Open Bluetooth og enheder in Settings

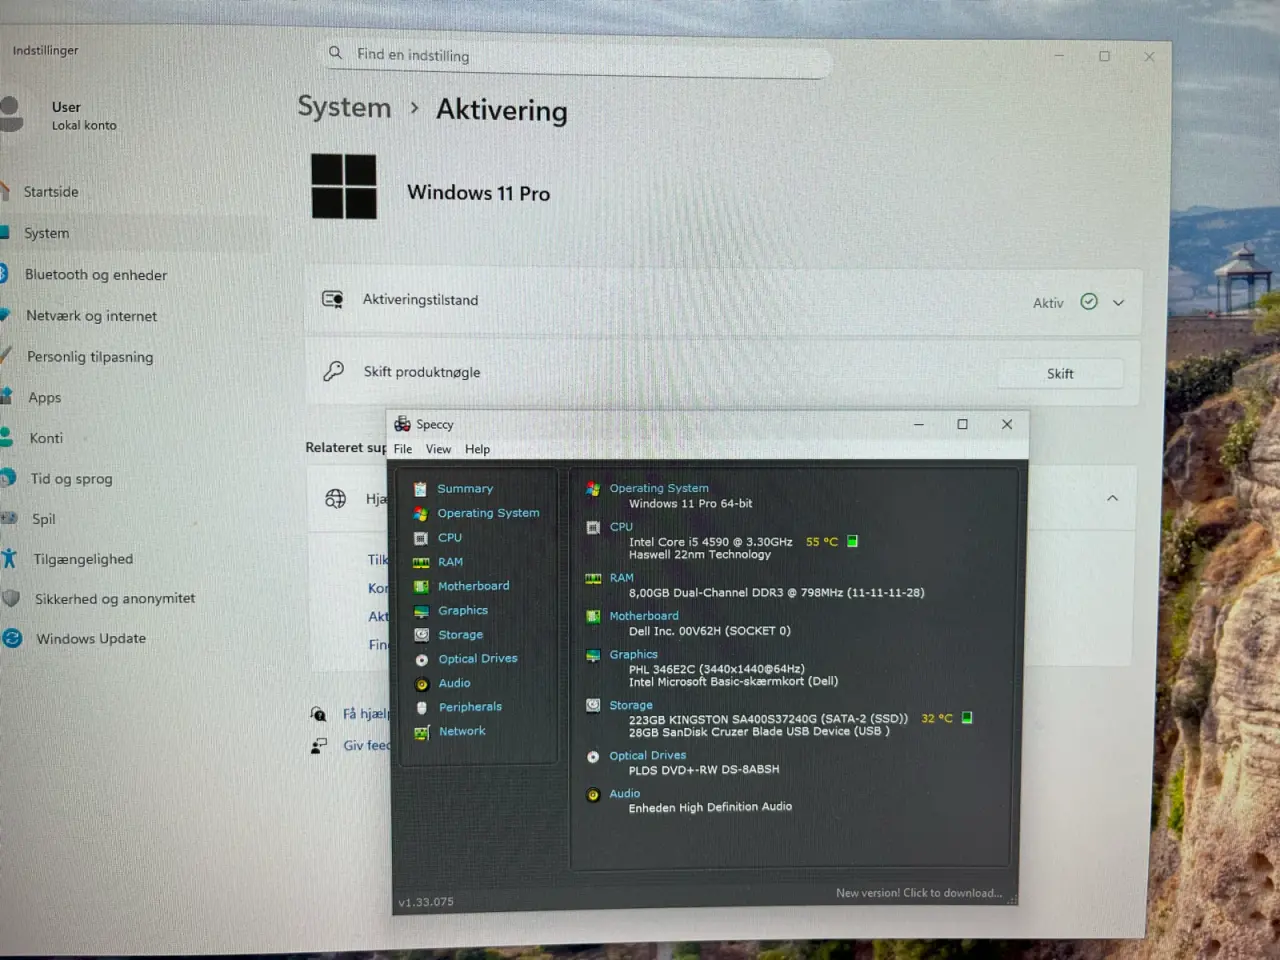(95, 275)
